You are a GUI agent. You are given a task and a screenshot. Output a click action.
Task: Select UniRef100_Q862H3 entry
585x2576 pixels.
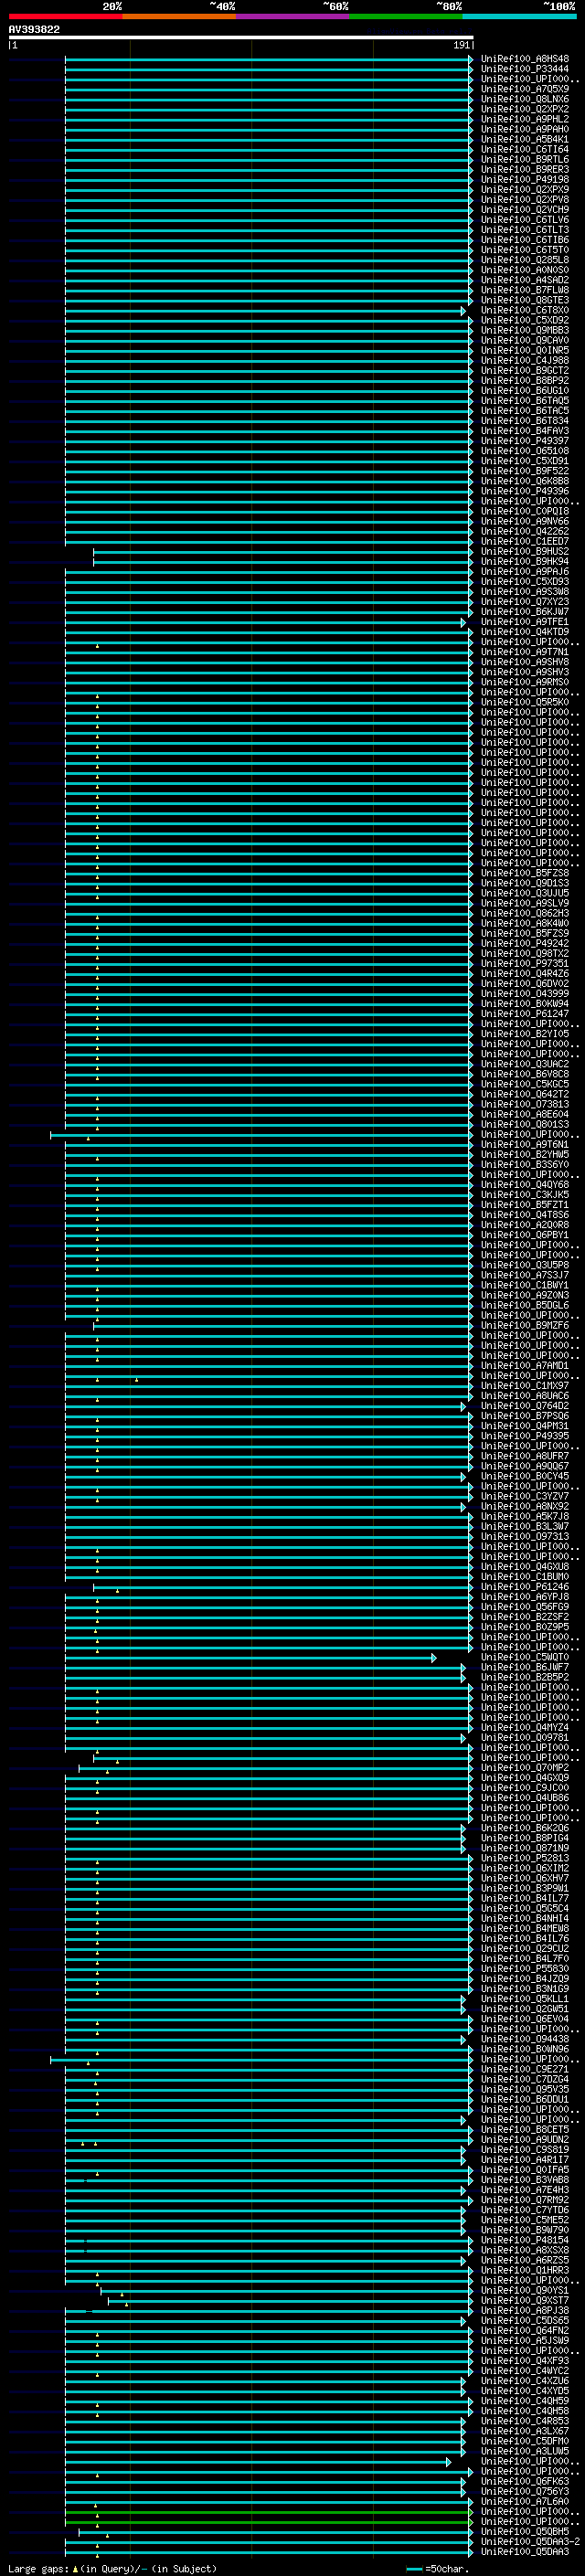525,913
